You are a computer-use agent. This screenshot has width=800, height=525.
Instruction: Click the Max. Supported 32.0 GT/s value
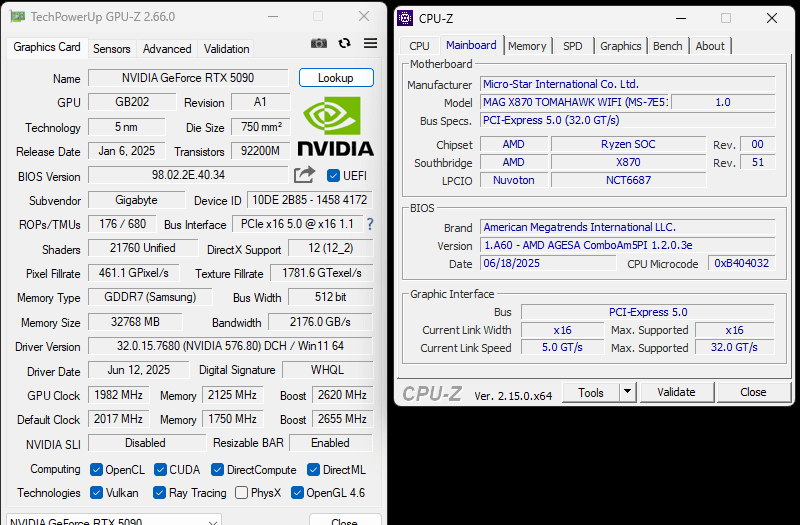(734, 347)
